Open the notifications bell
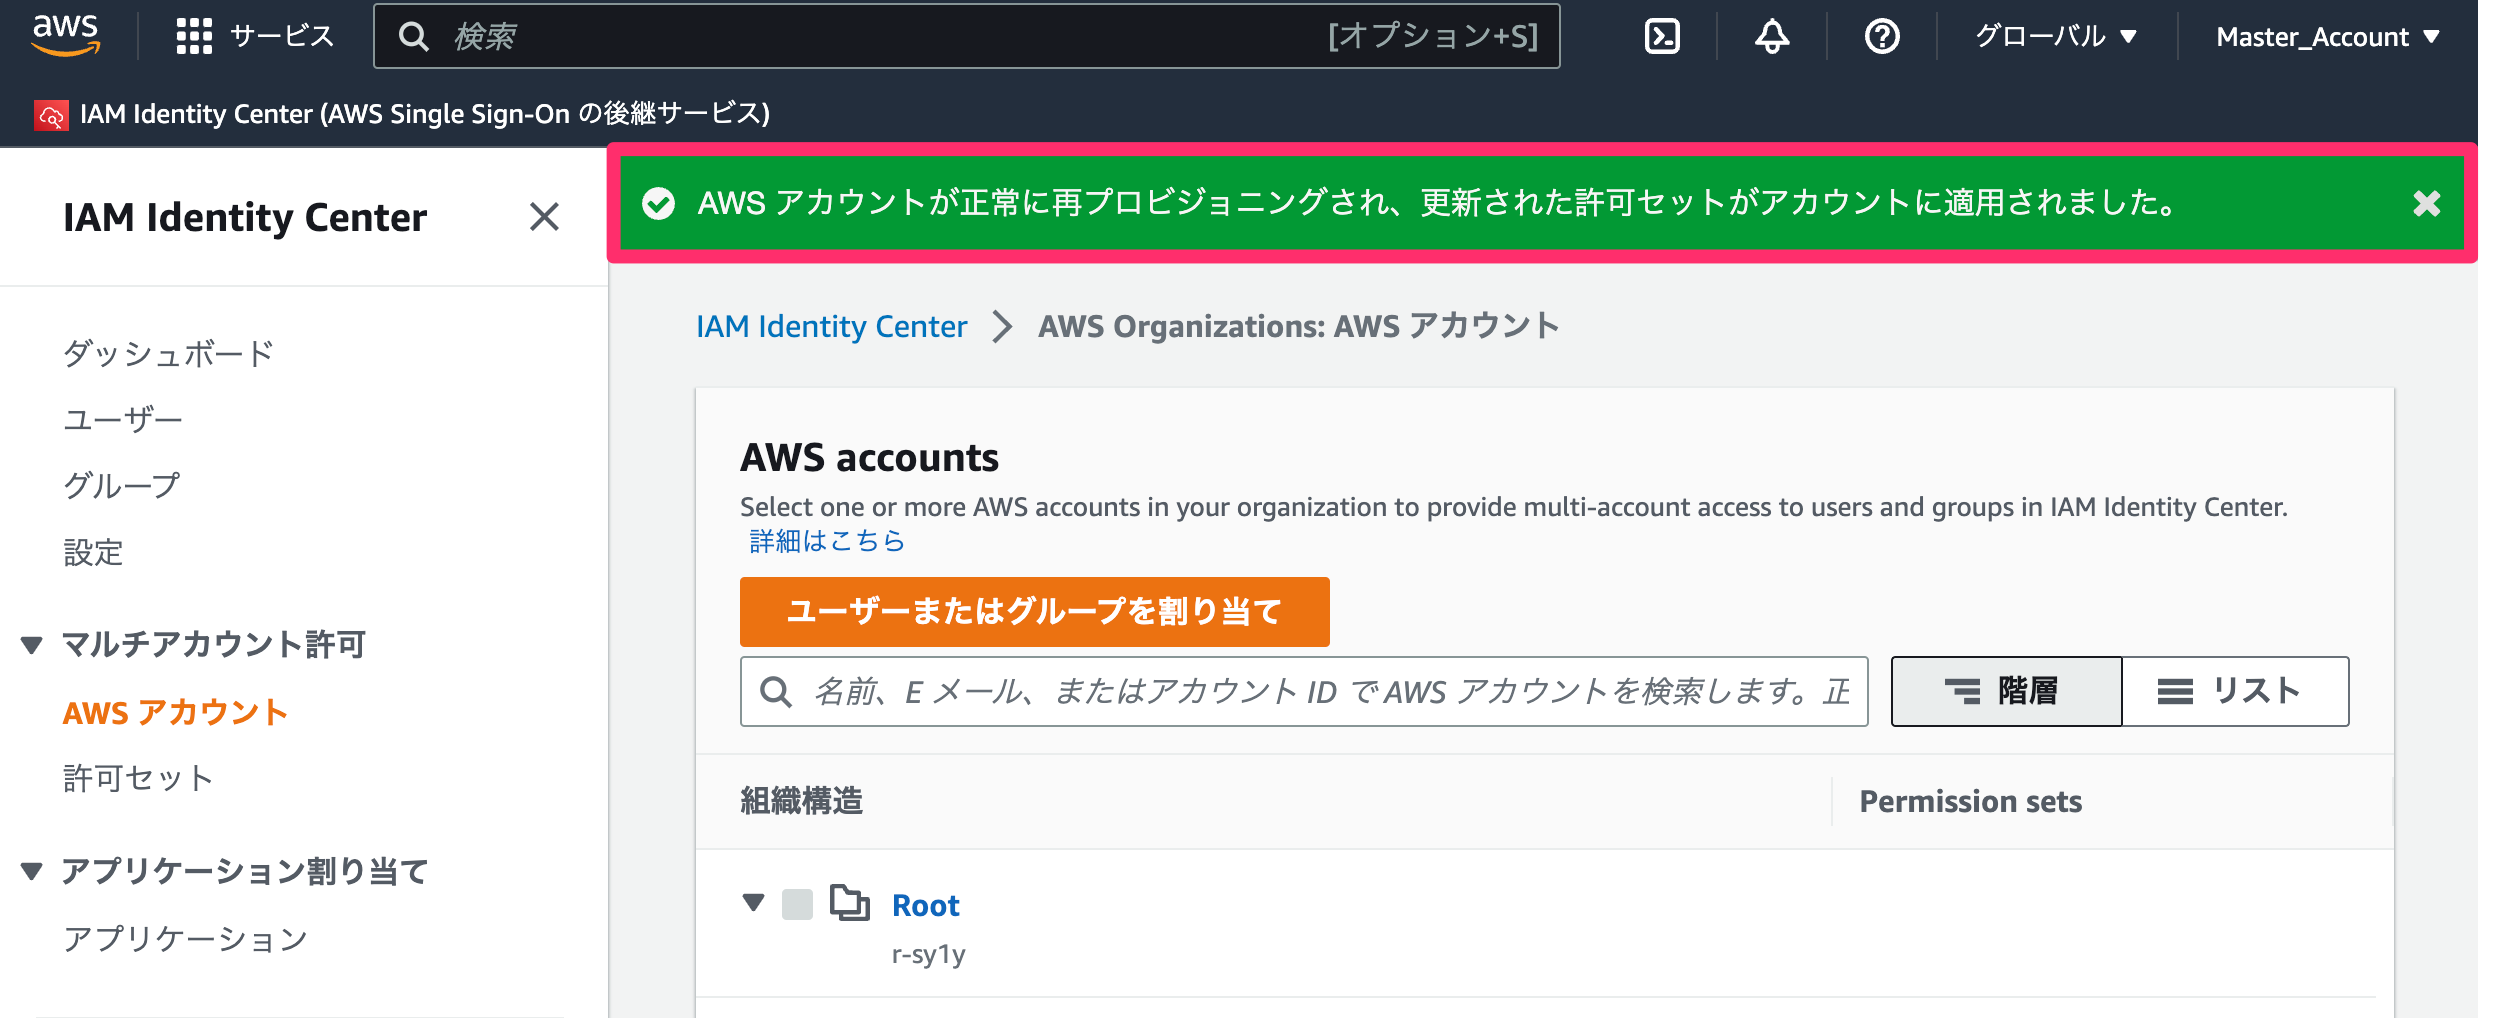This screenshot has width=2520, height=1018. tap(1772, 37)
